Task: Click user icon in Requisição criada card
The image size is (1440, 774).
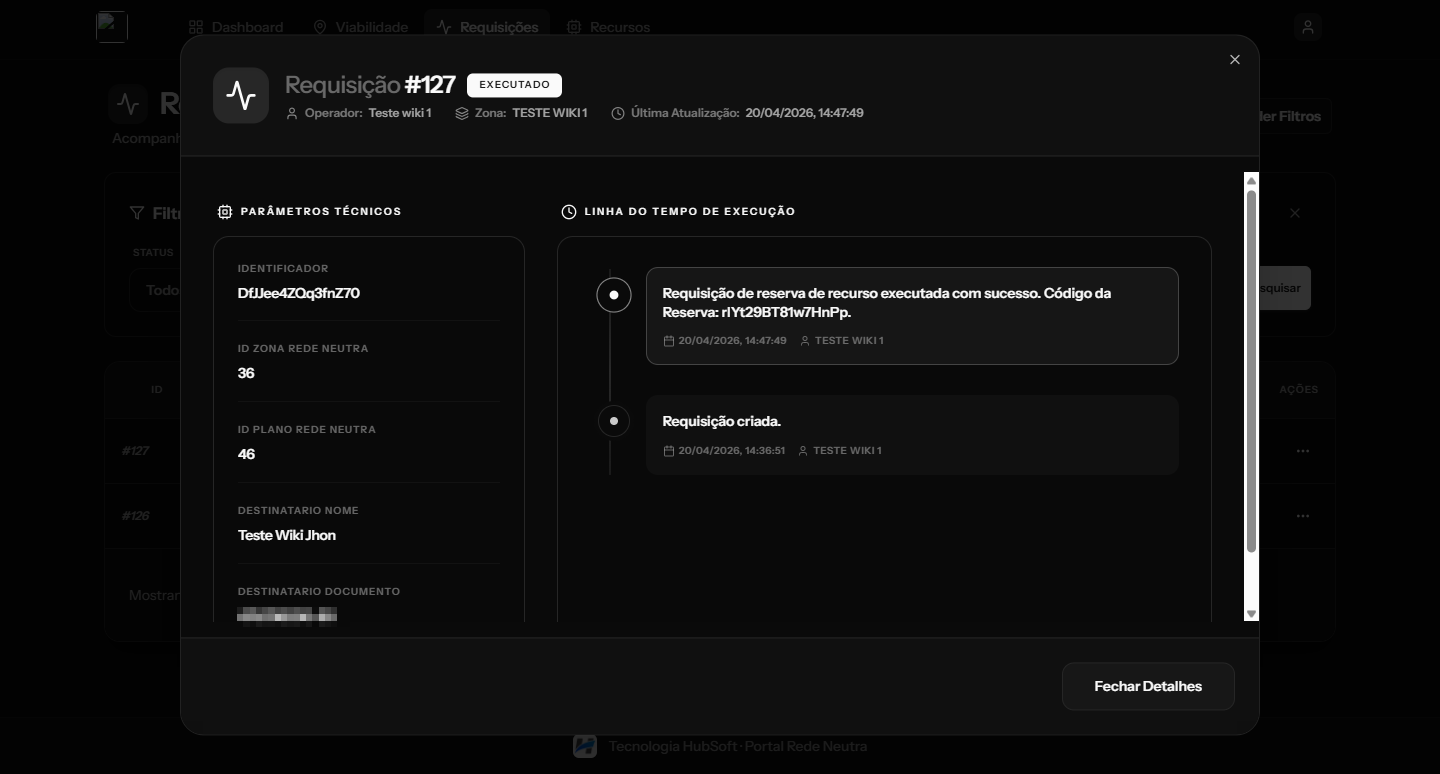Action: click(x=803, y=451)
